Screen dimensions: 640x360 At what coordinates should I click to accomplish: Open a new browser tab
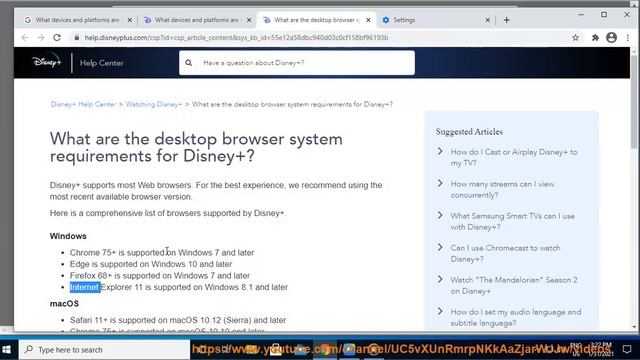[x=507, y=20]
